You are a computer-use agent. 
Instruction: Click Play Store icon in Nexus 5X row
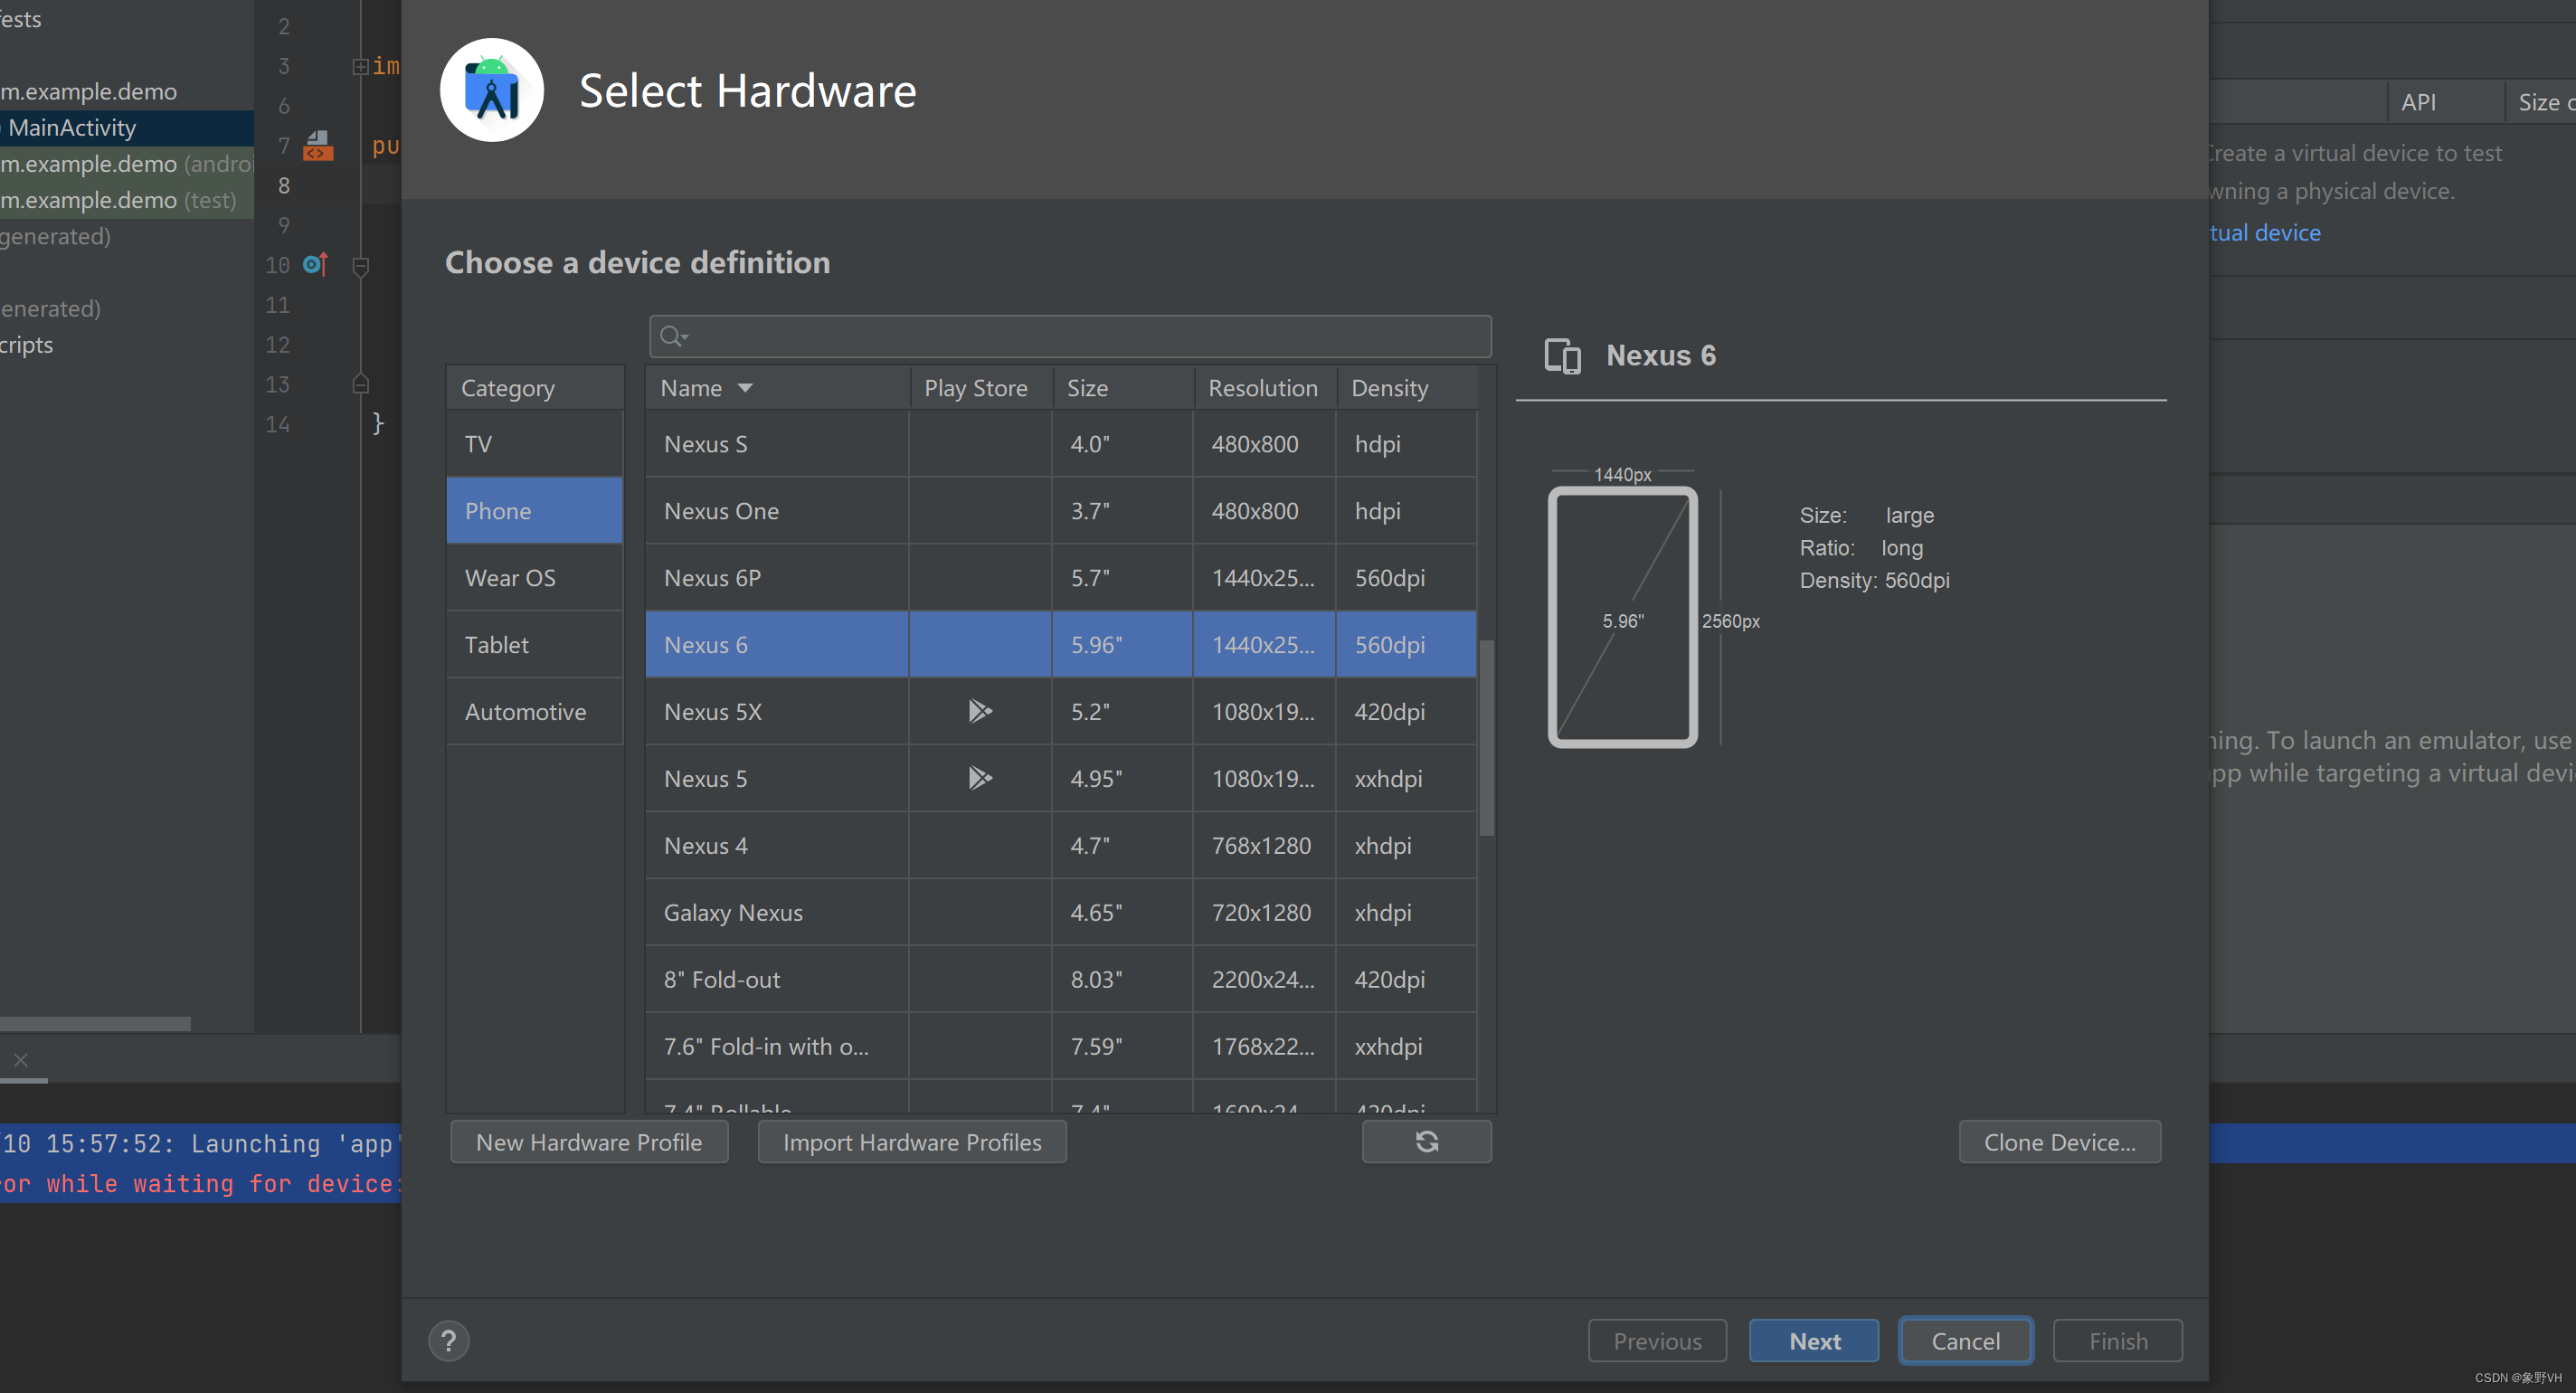[x=979, y=711]
